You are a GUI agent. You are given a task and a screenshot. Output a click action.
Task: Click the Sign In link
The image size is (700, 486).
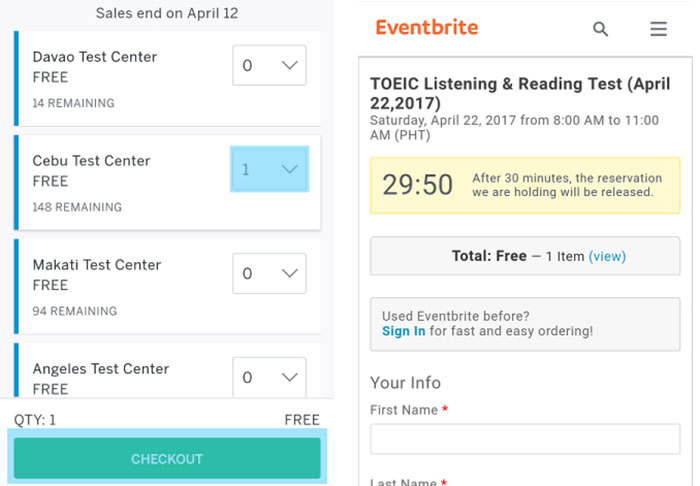click(x=404, y=331)
